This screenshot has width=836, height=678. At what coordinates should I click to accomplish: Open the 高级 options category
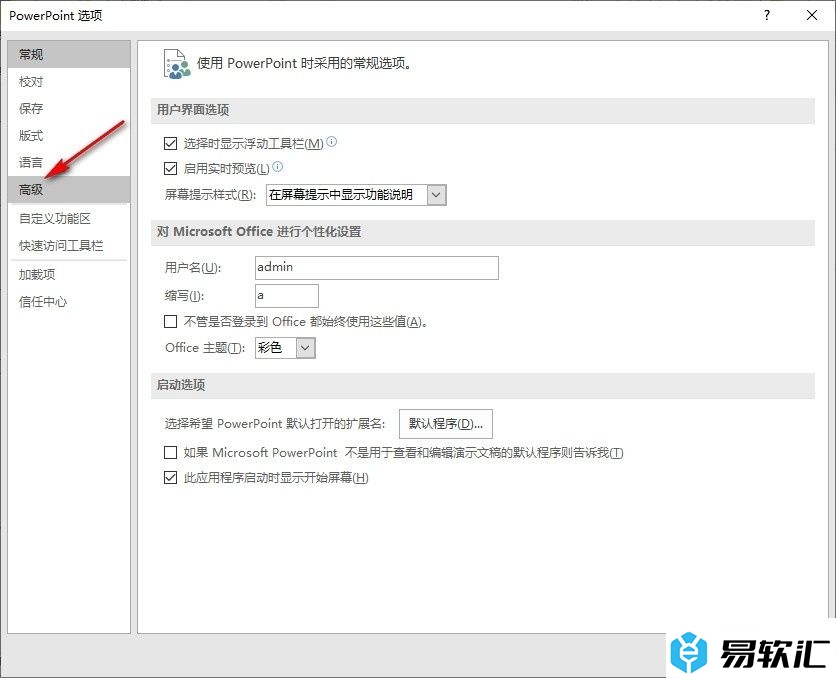[x=69, y=190]
